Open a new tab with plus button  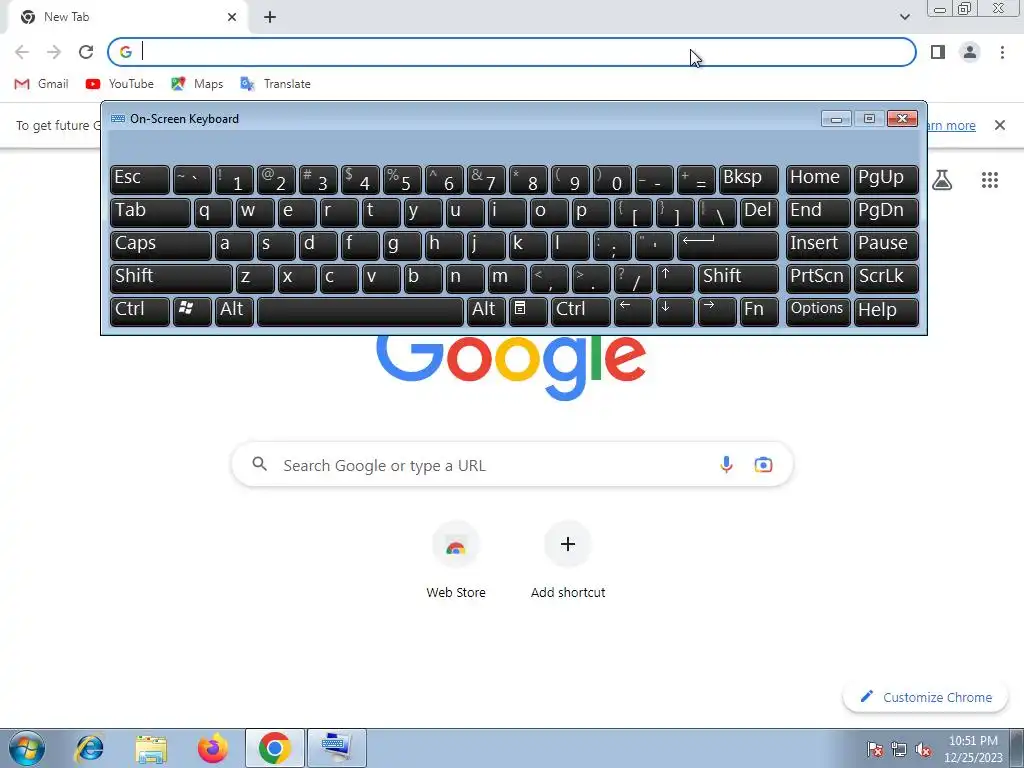[x=270, y=17]
